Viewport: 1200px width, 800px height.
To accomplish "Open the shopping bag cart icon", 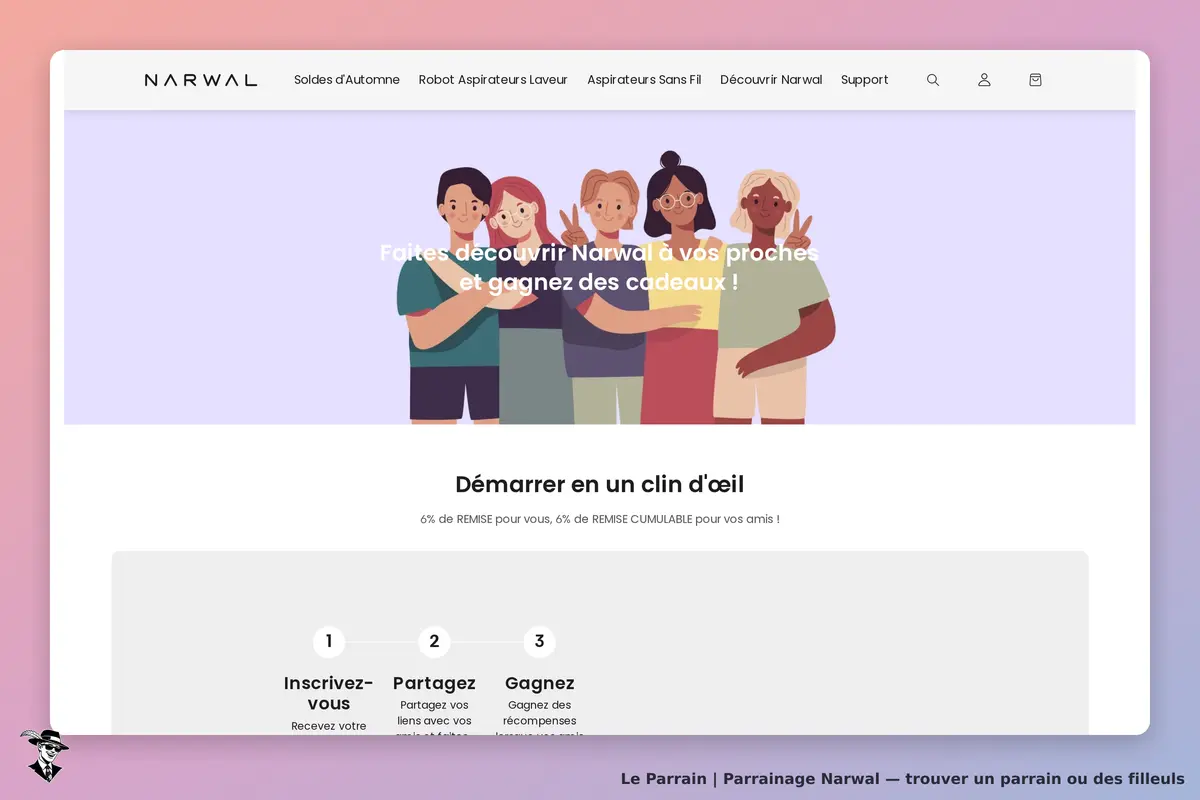I will coord(1035,80).
